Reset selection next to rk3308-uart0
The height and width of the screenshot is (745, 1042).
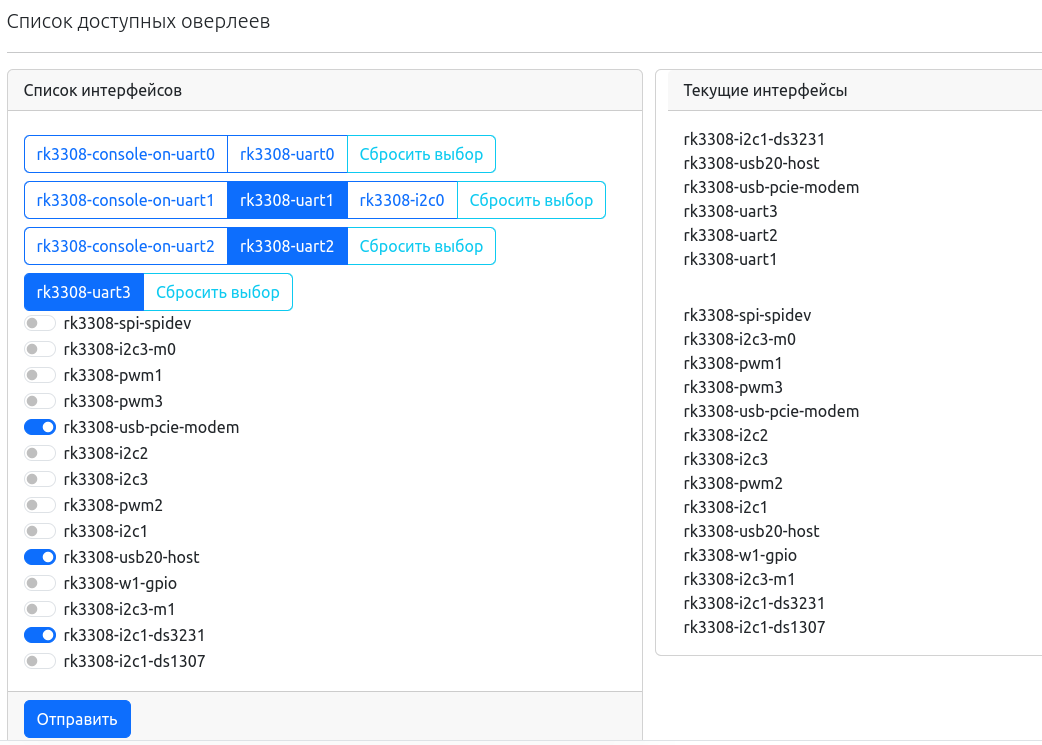point(421,154)
